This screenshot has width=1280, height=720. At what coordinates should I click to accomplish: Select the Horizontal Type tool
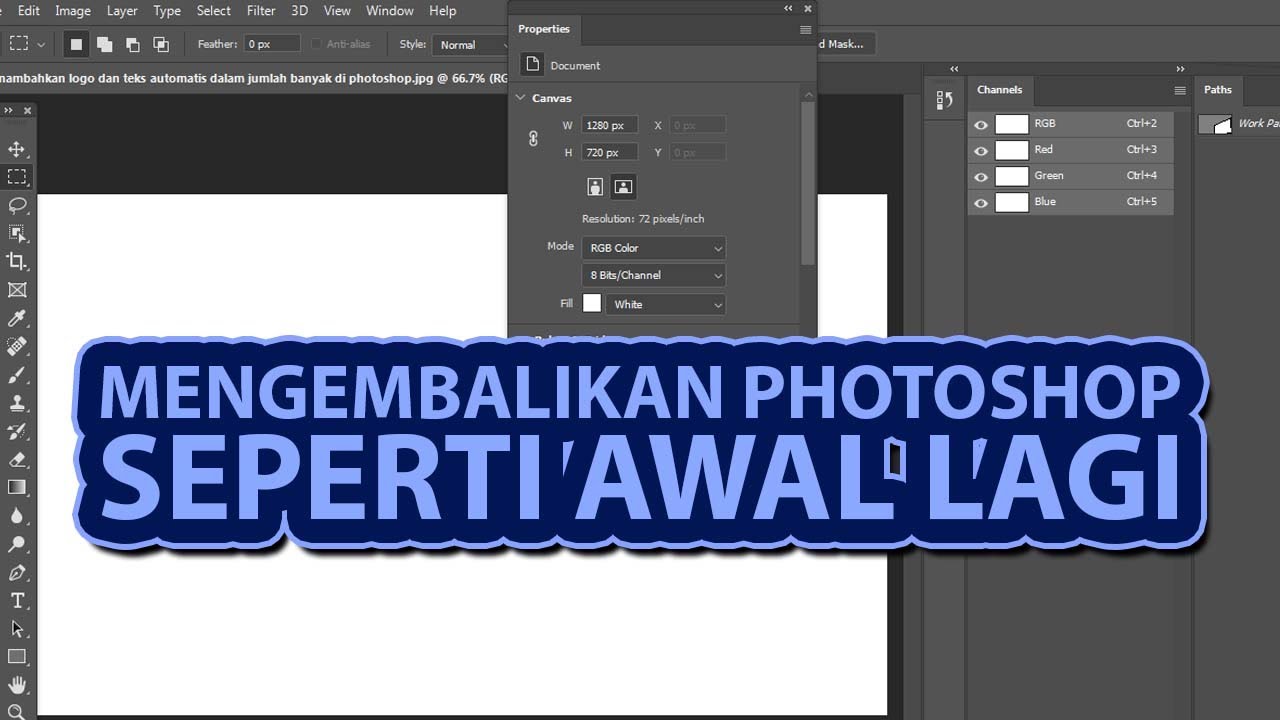coord(17,601)
